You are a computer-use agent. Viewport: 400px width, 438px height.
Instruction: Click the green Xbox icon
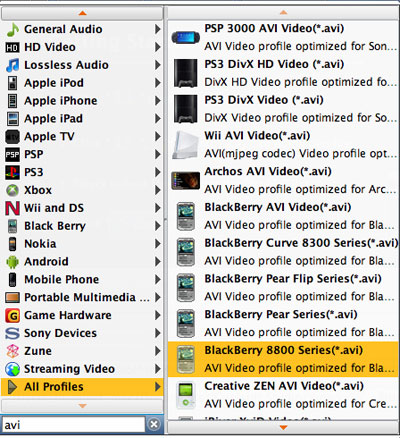(12, 190)
